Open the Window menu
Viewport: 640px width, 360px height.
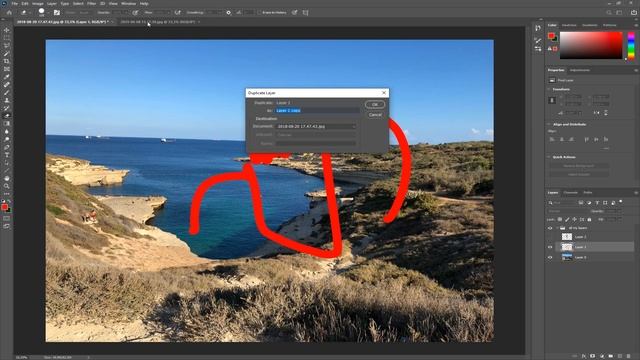[128, 4]
